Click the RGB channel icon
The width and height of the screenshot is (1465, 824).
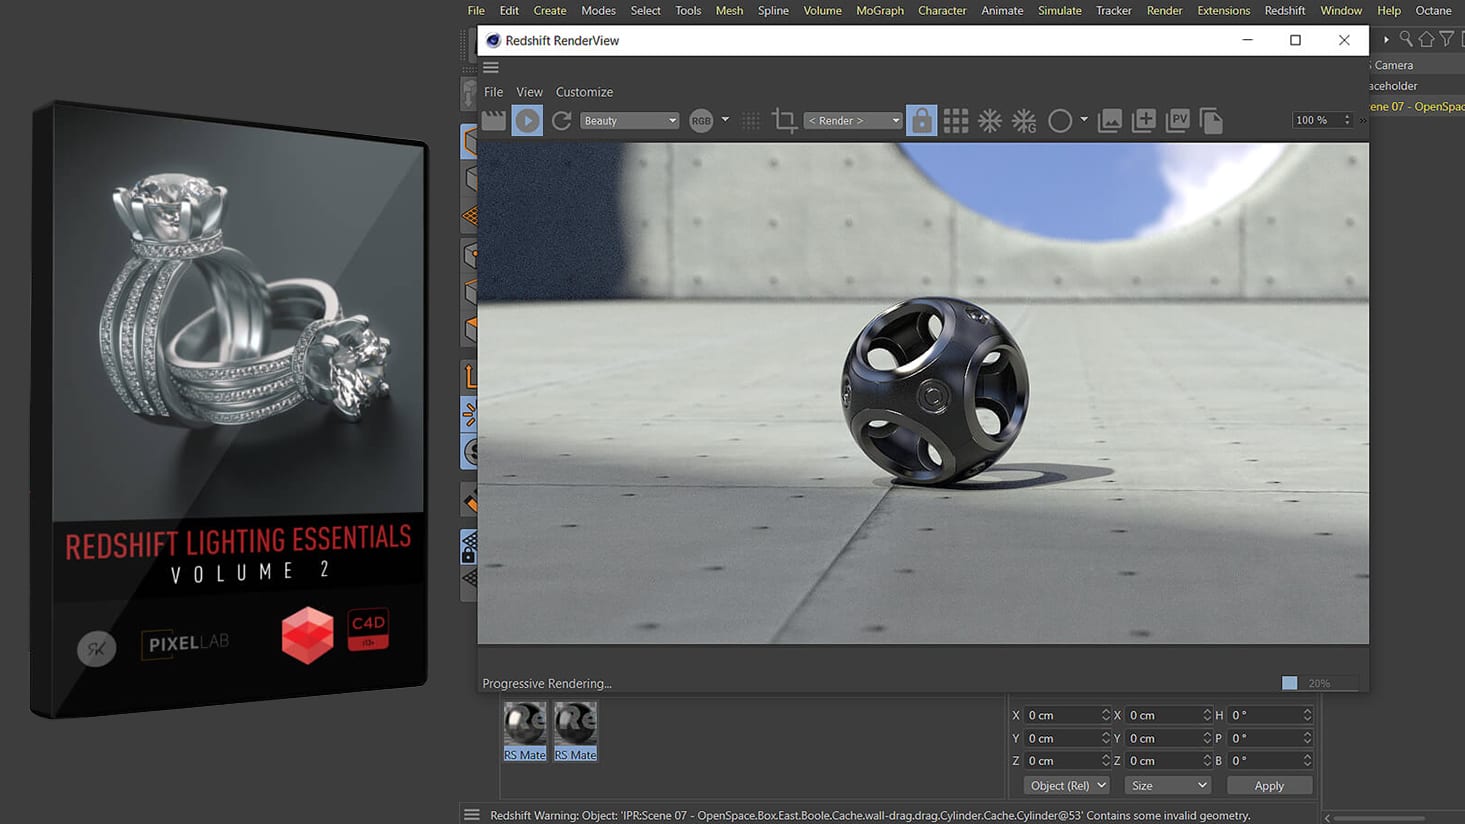pos(701,121)
